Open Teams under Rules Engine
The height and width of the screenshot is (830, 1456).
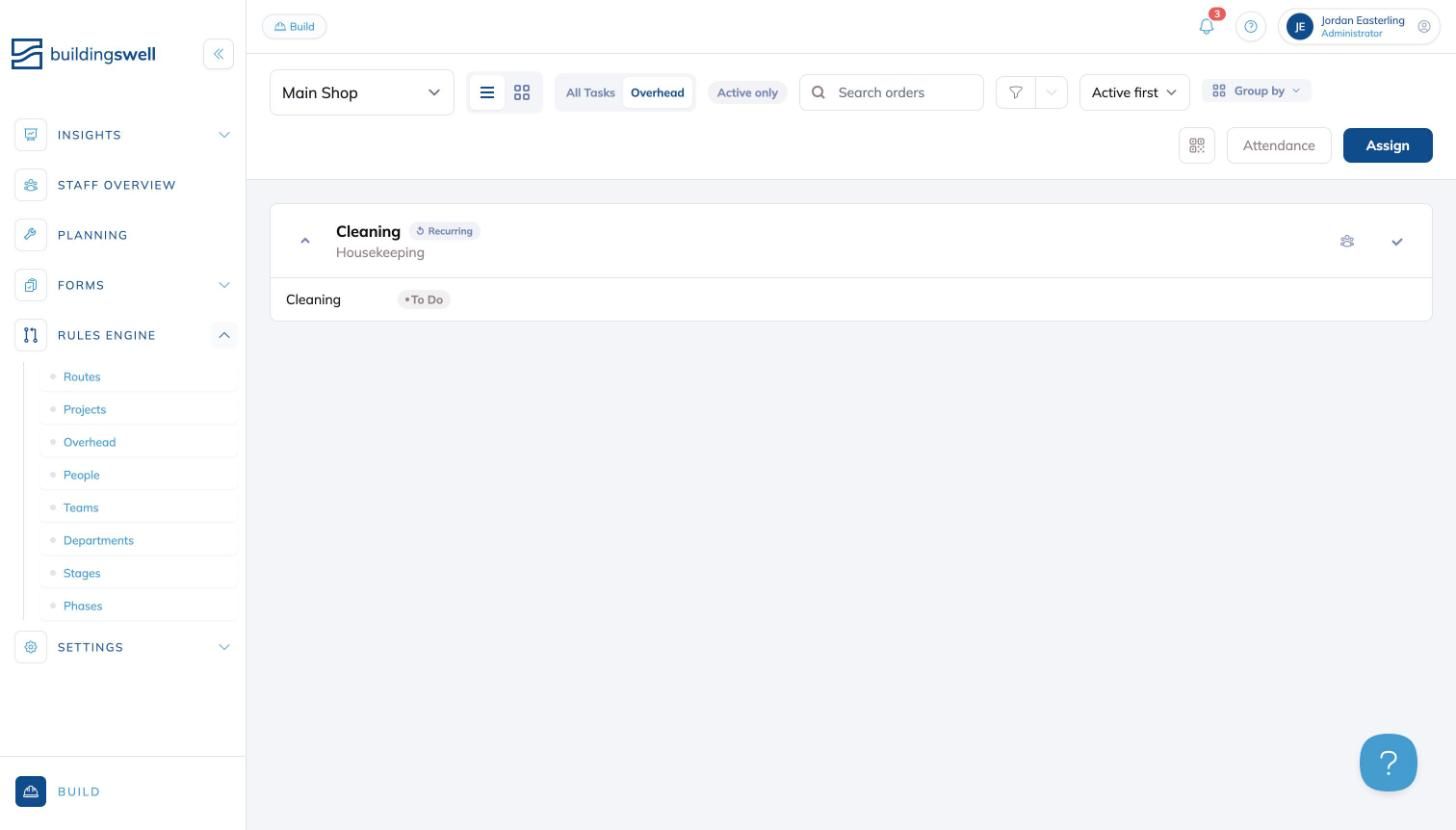pyautogui.click(x=81, y=508)
